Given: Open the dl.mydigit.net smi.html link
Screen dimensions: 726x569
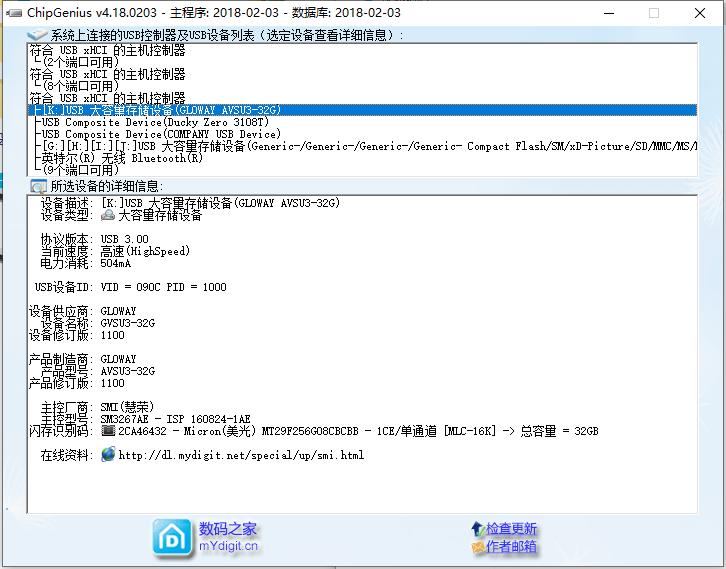Looking at the screenshot, I should (241, 455).
